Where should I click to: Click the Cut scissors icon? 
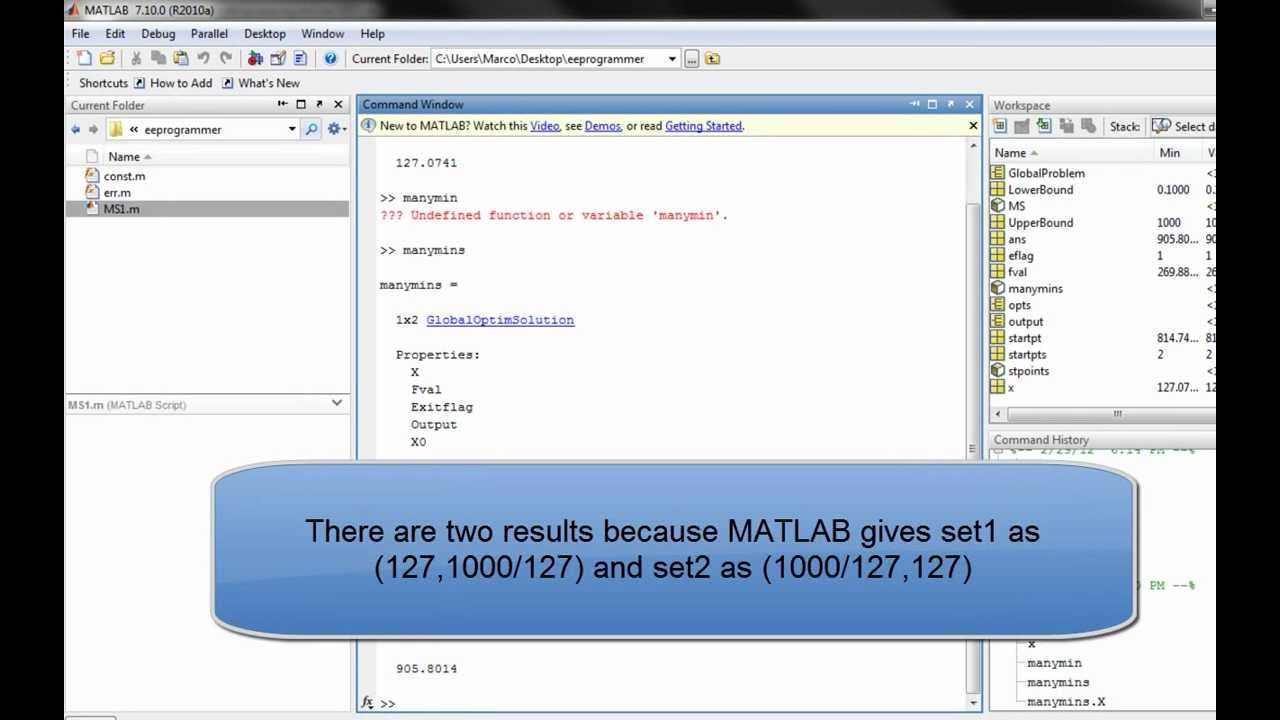pos(137,59)
